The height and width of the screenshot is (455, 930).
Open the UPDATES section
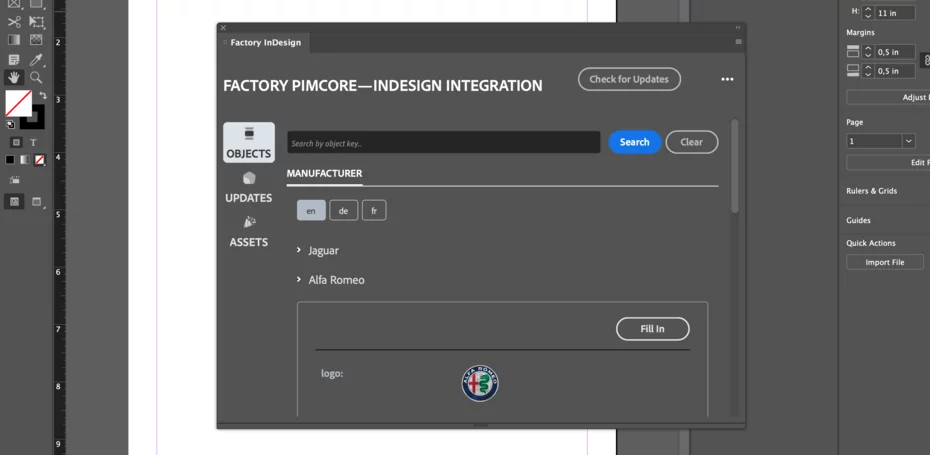[249, 188]
